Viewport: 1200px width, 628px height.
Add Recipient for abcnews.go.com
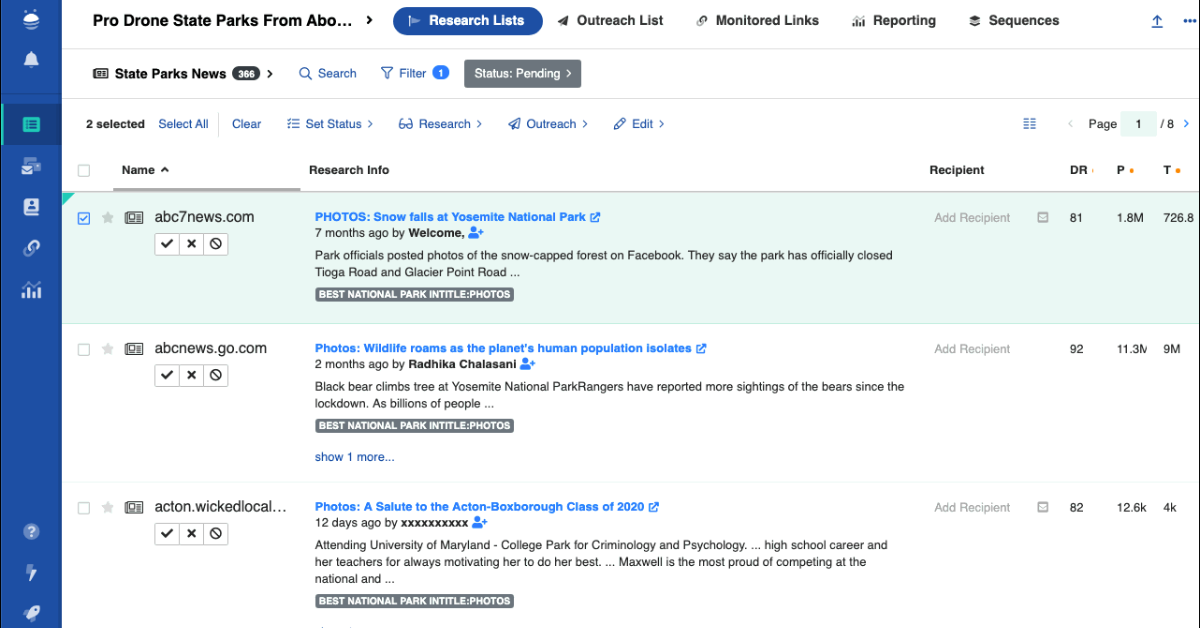tap(972, 349)
